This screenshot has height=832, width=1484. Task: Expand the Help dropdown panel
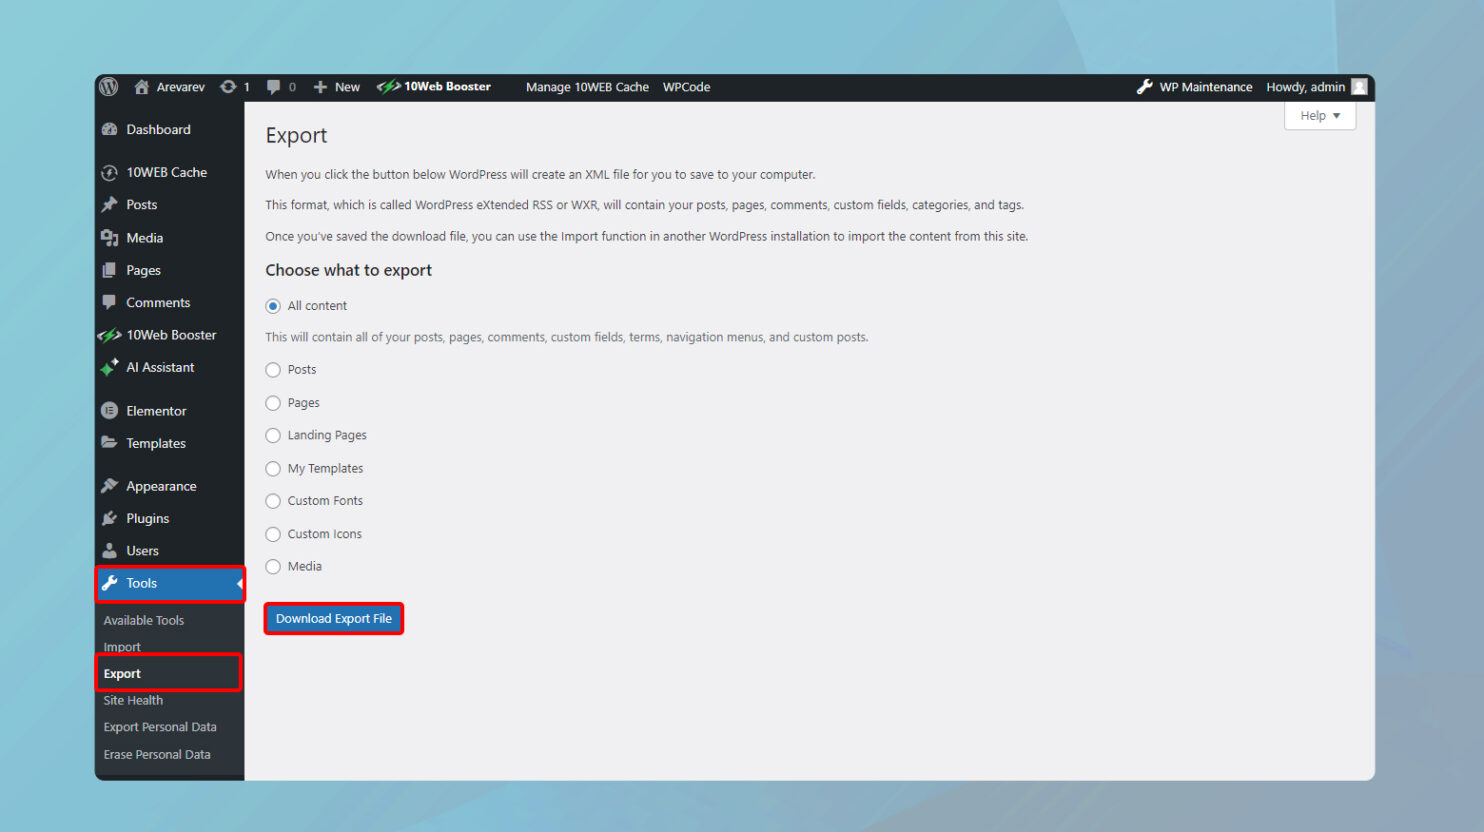pyautogui.click(x=1319, y=115)
